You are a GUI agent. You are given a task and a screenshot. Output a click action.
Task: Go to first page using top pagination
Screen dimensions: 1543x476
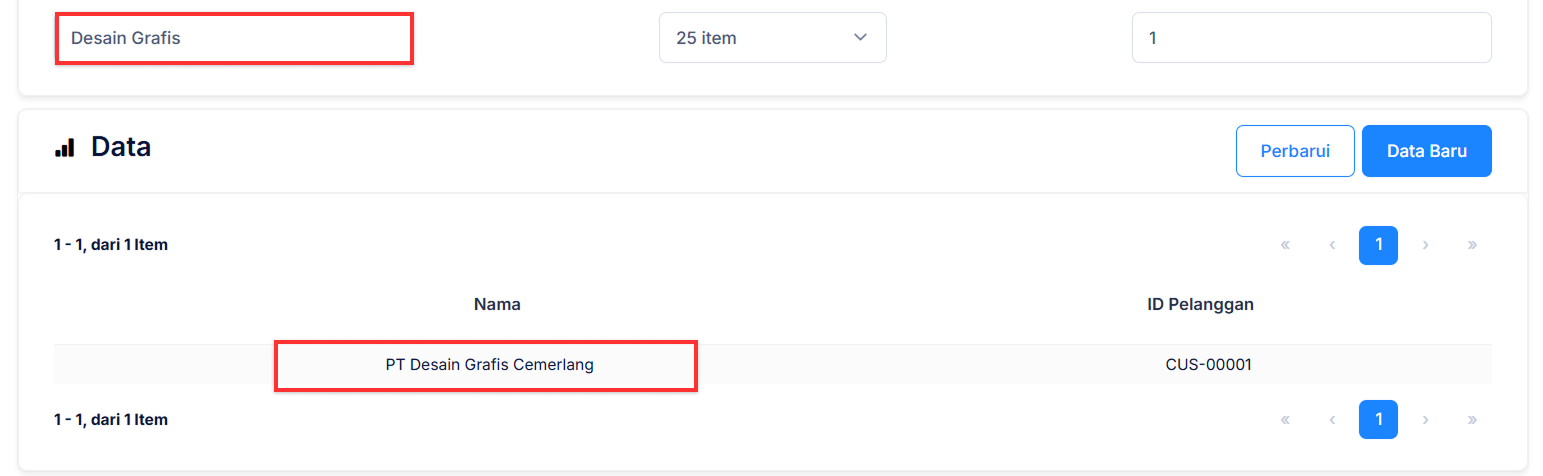(x=1285, y=245)
